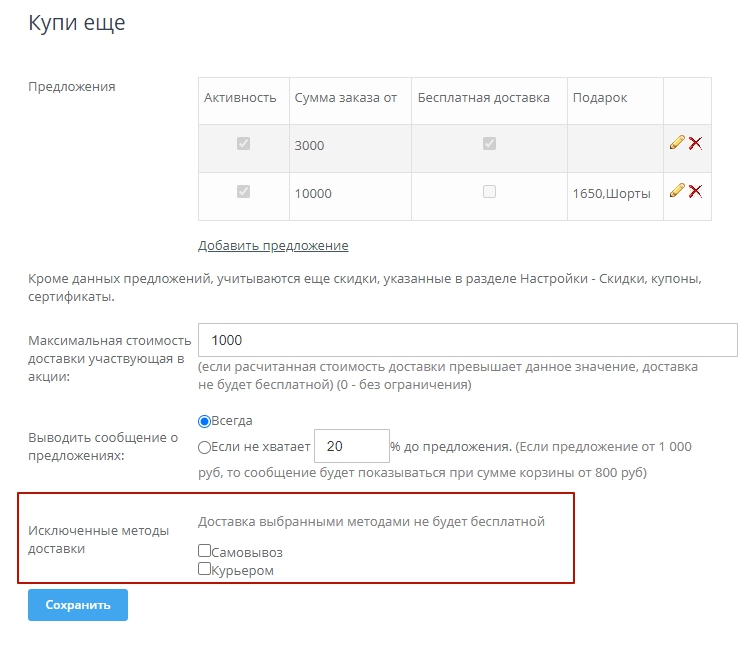Select the Если не хватает radio option

tap(205, 447)
